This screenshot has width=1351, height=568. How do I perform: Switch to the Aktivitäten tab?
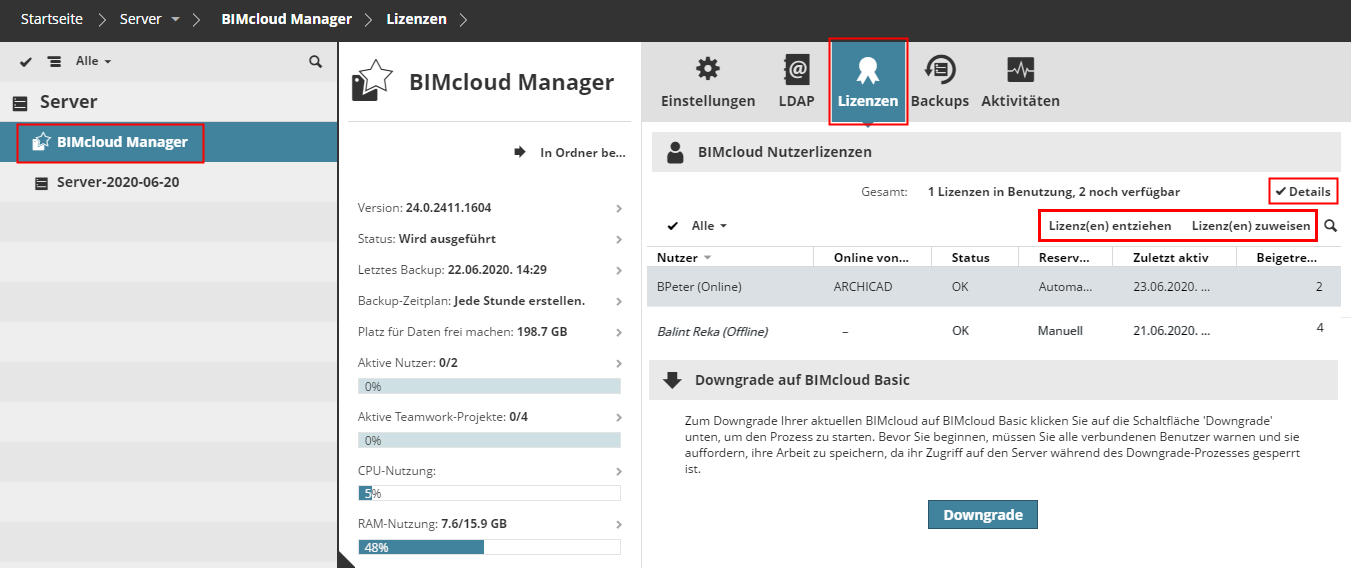click(x=1020, y=82)
